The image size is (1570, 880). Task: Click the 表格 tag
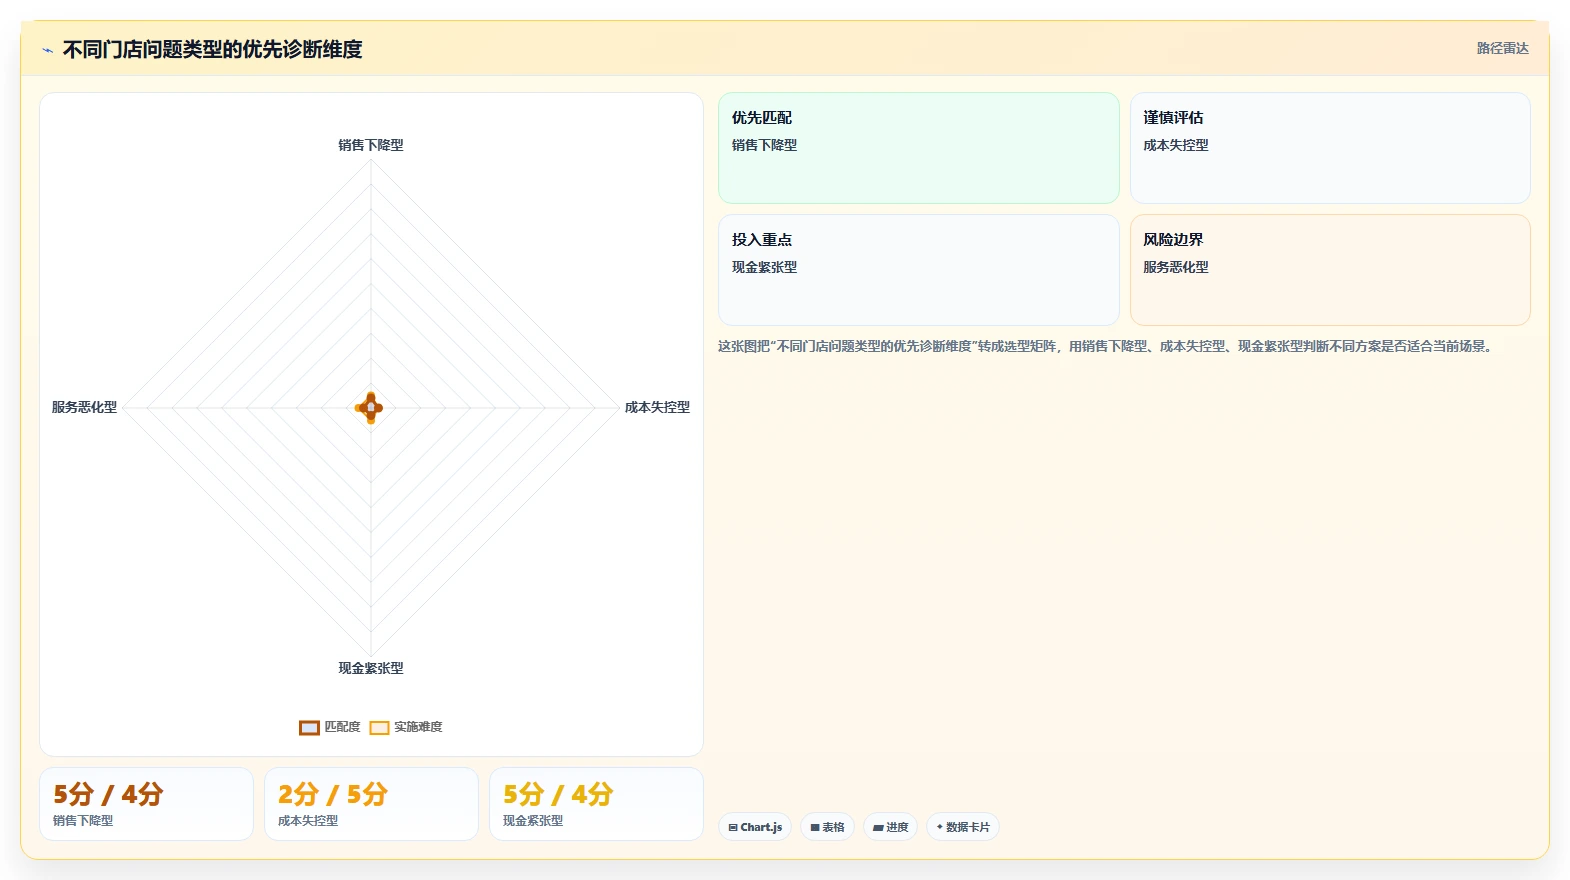click(827, 827)
